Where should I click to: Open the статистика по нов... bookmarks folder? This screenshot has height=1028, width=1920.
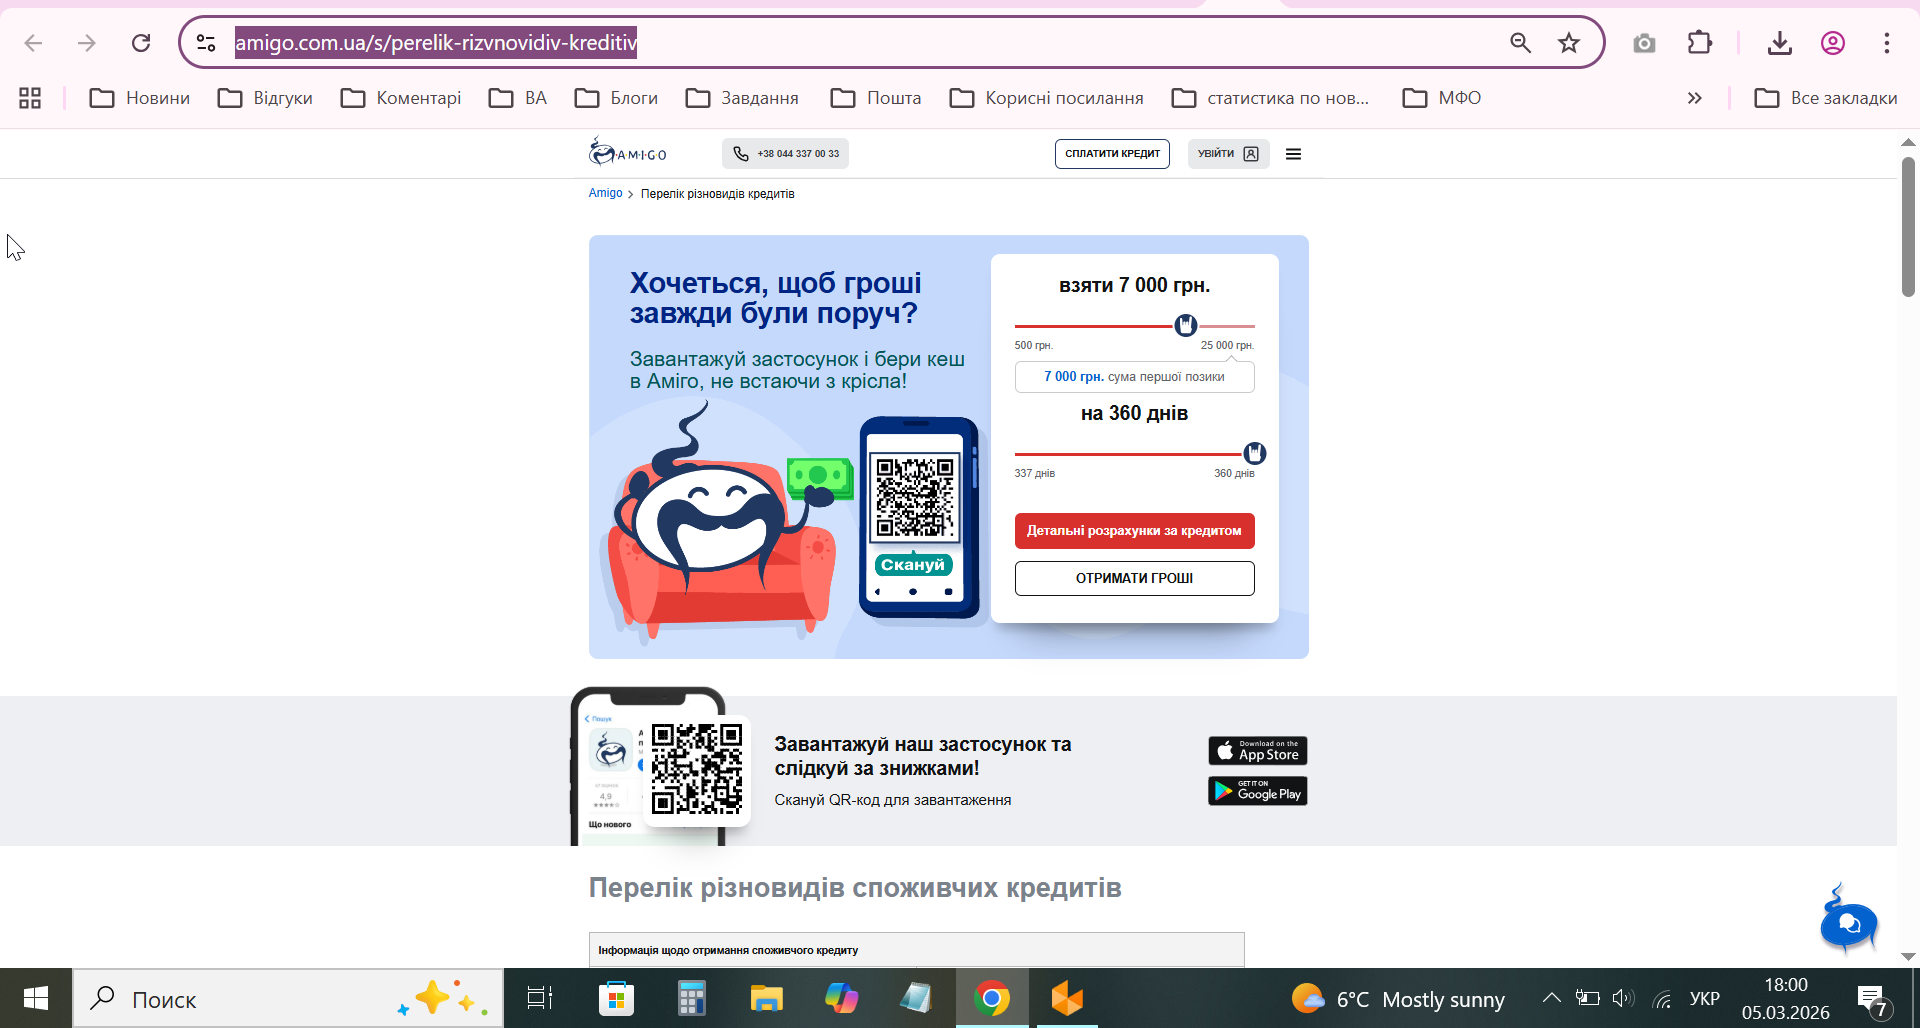1270,98
